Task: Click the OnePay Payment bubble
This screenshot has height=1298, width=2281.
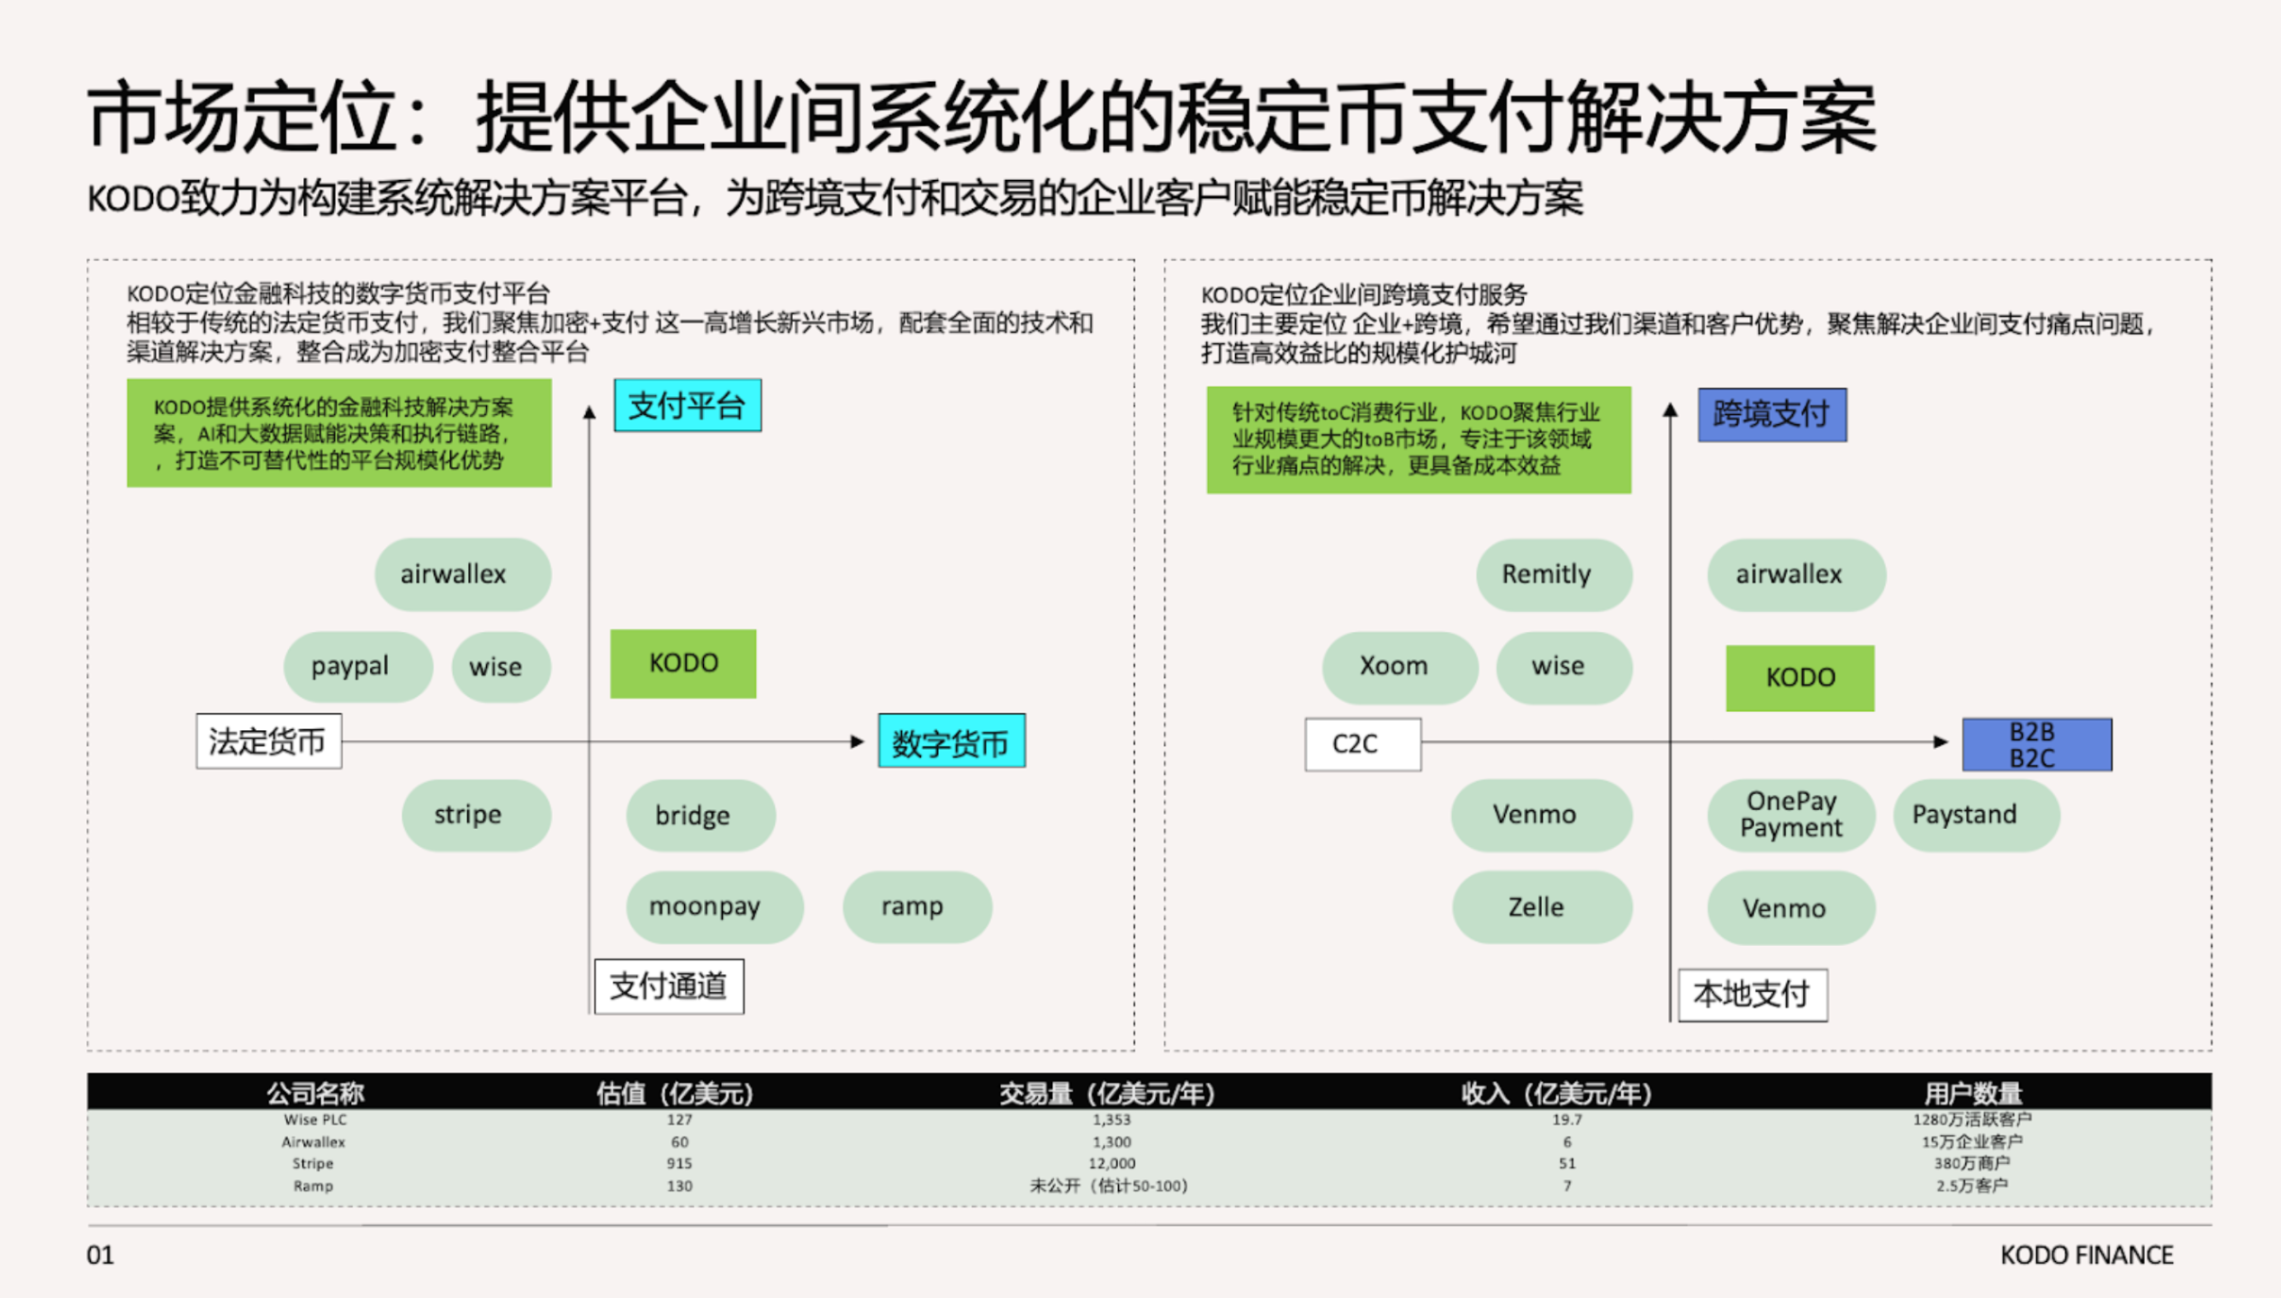Action: tap(1790, 815)
